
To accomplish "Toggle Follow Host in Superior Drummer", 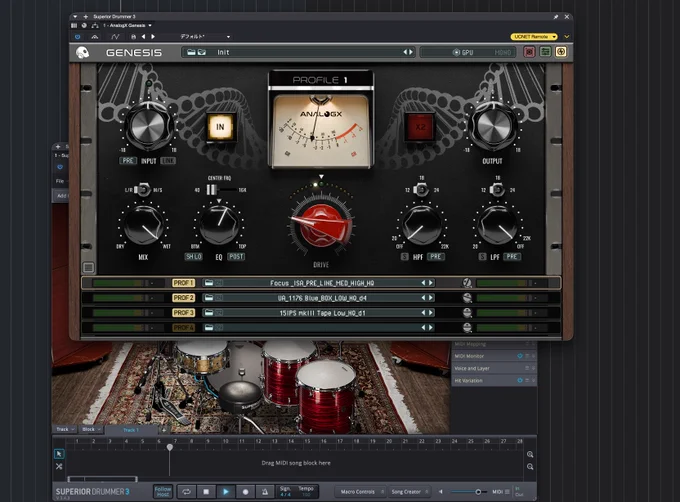I will (163, 492).
